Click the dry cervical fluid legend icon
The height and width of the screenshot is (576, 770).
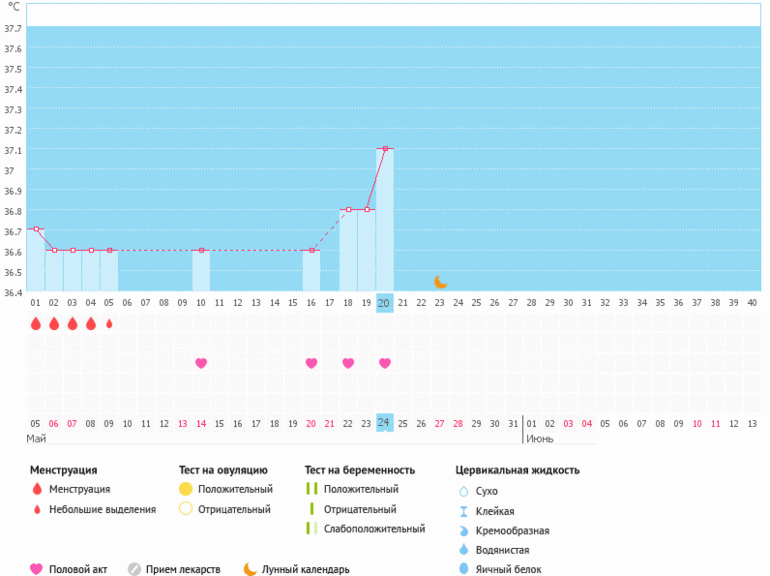463,491
